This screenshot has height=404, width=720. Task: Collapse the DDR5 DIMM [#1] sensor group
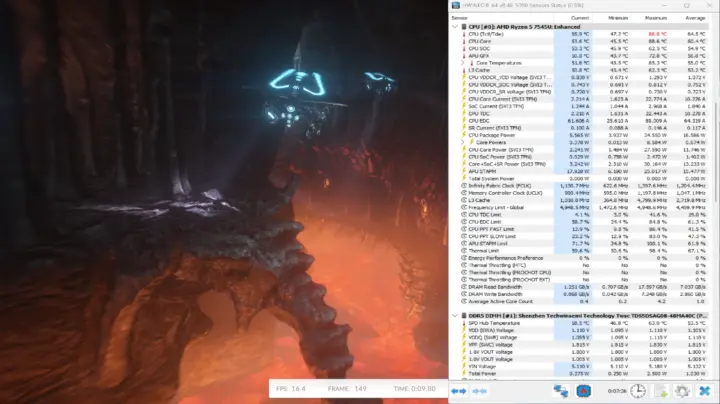[455, 316]
